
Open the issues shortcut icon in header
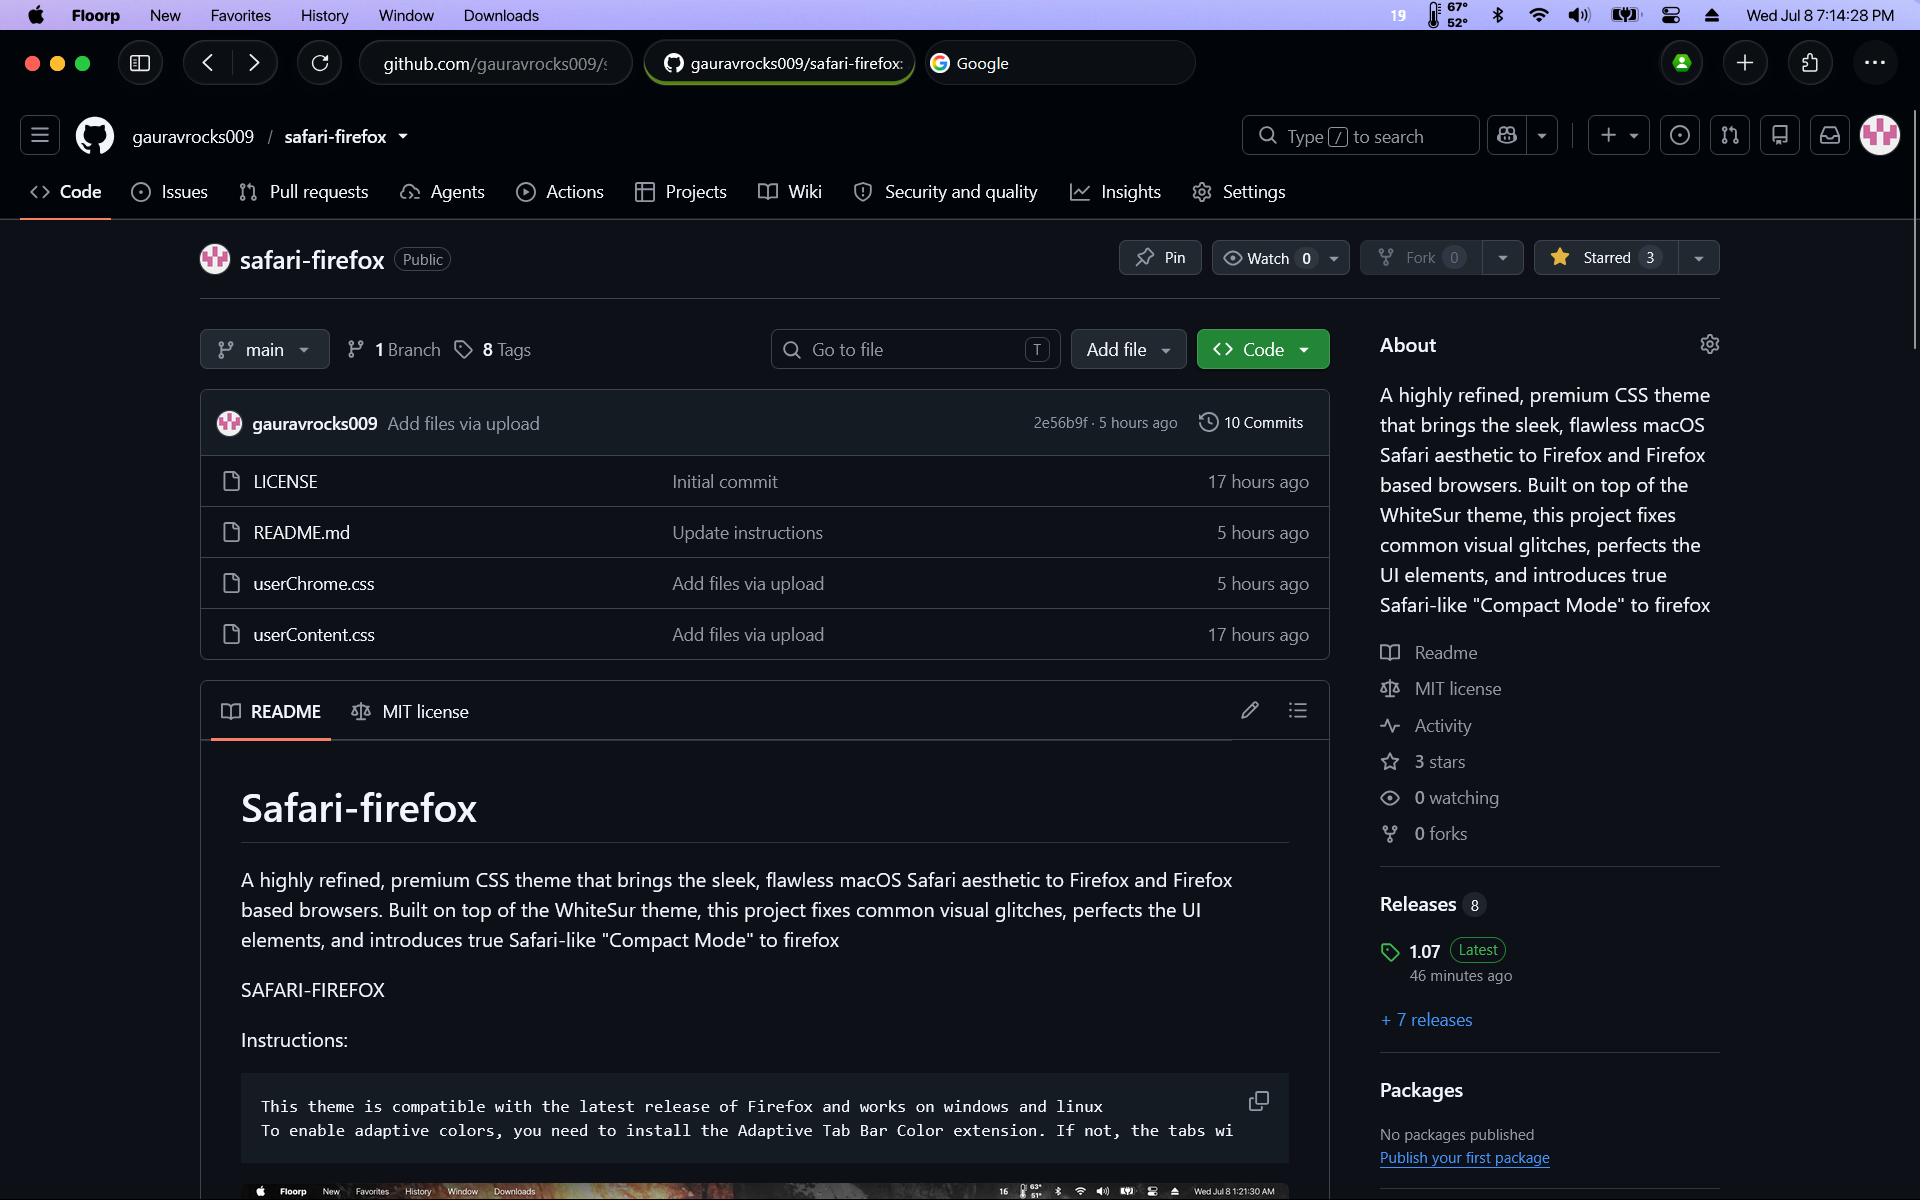click(1680, 135)
